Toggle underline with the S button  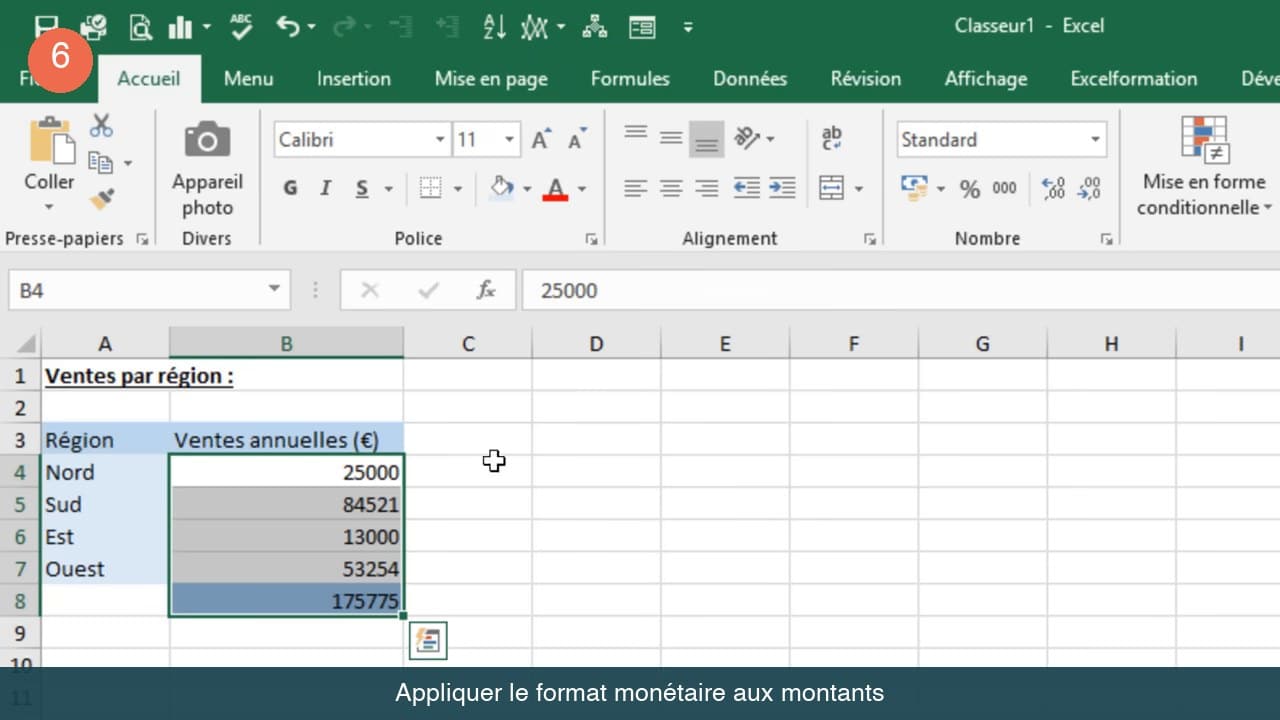361,188
